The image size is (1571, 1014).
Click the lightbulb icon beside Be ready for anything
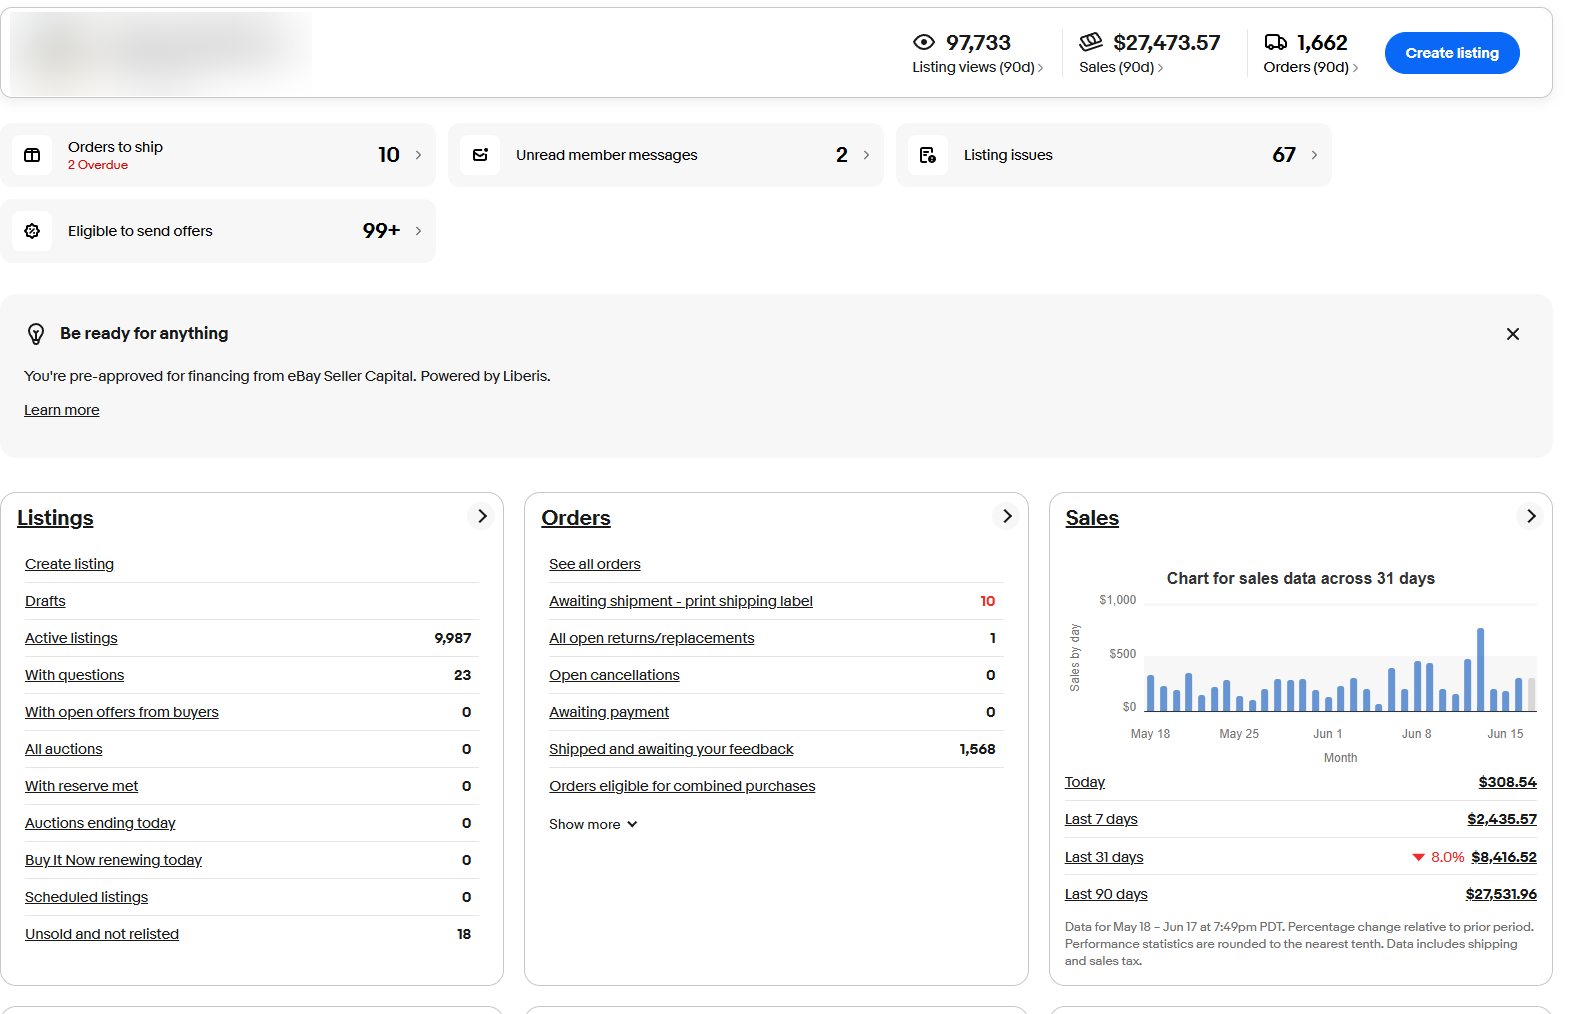[x=36, y=334]
